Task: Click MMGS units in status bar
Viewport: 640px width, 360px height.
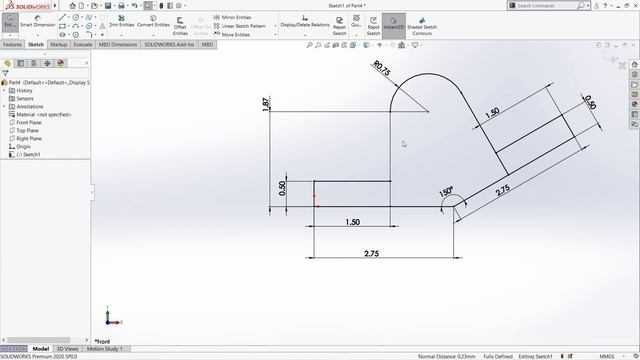Action: click(x=607, y=357)
